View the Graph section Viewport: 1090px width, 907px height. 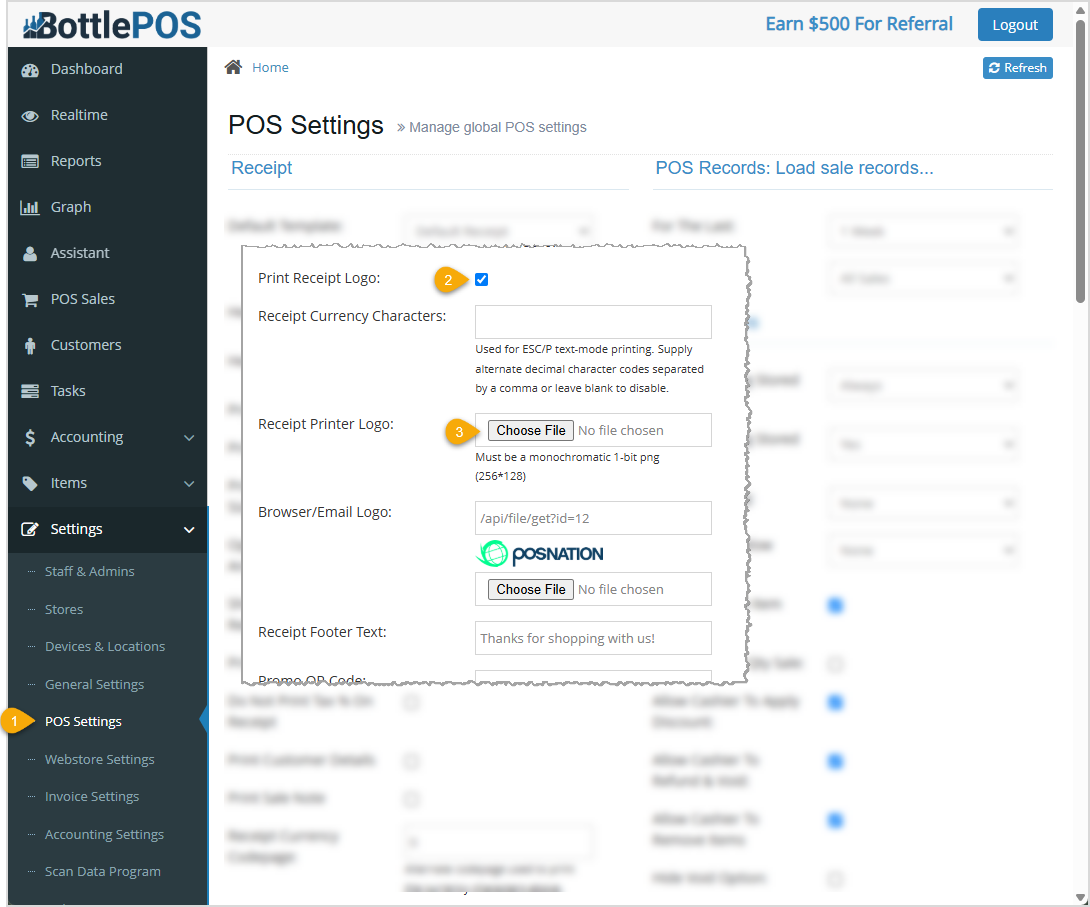click(67, 207)
